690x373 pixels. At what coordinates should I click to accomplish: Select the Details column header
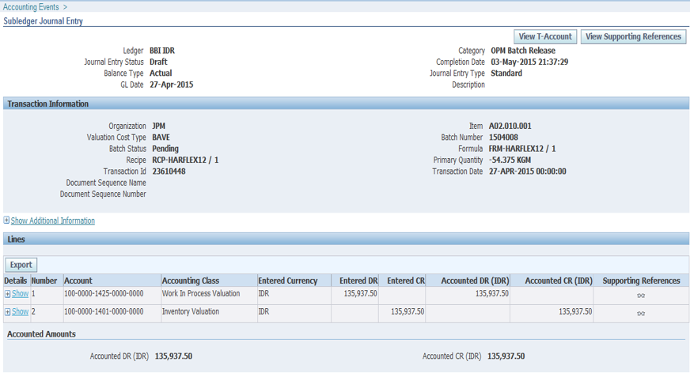click(x=15, y=281)
